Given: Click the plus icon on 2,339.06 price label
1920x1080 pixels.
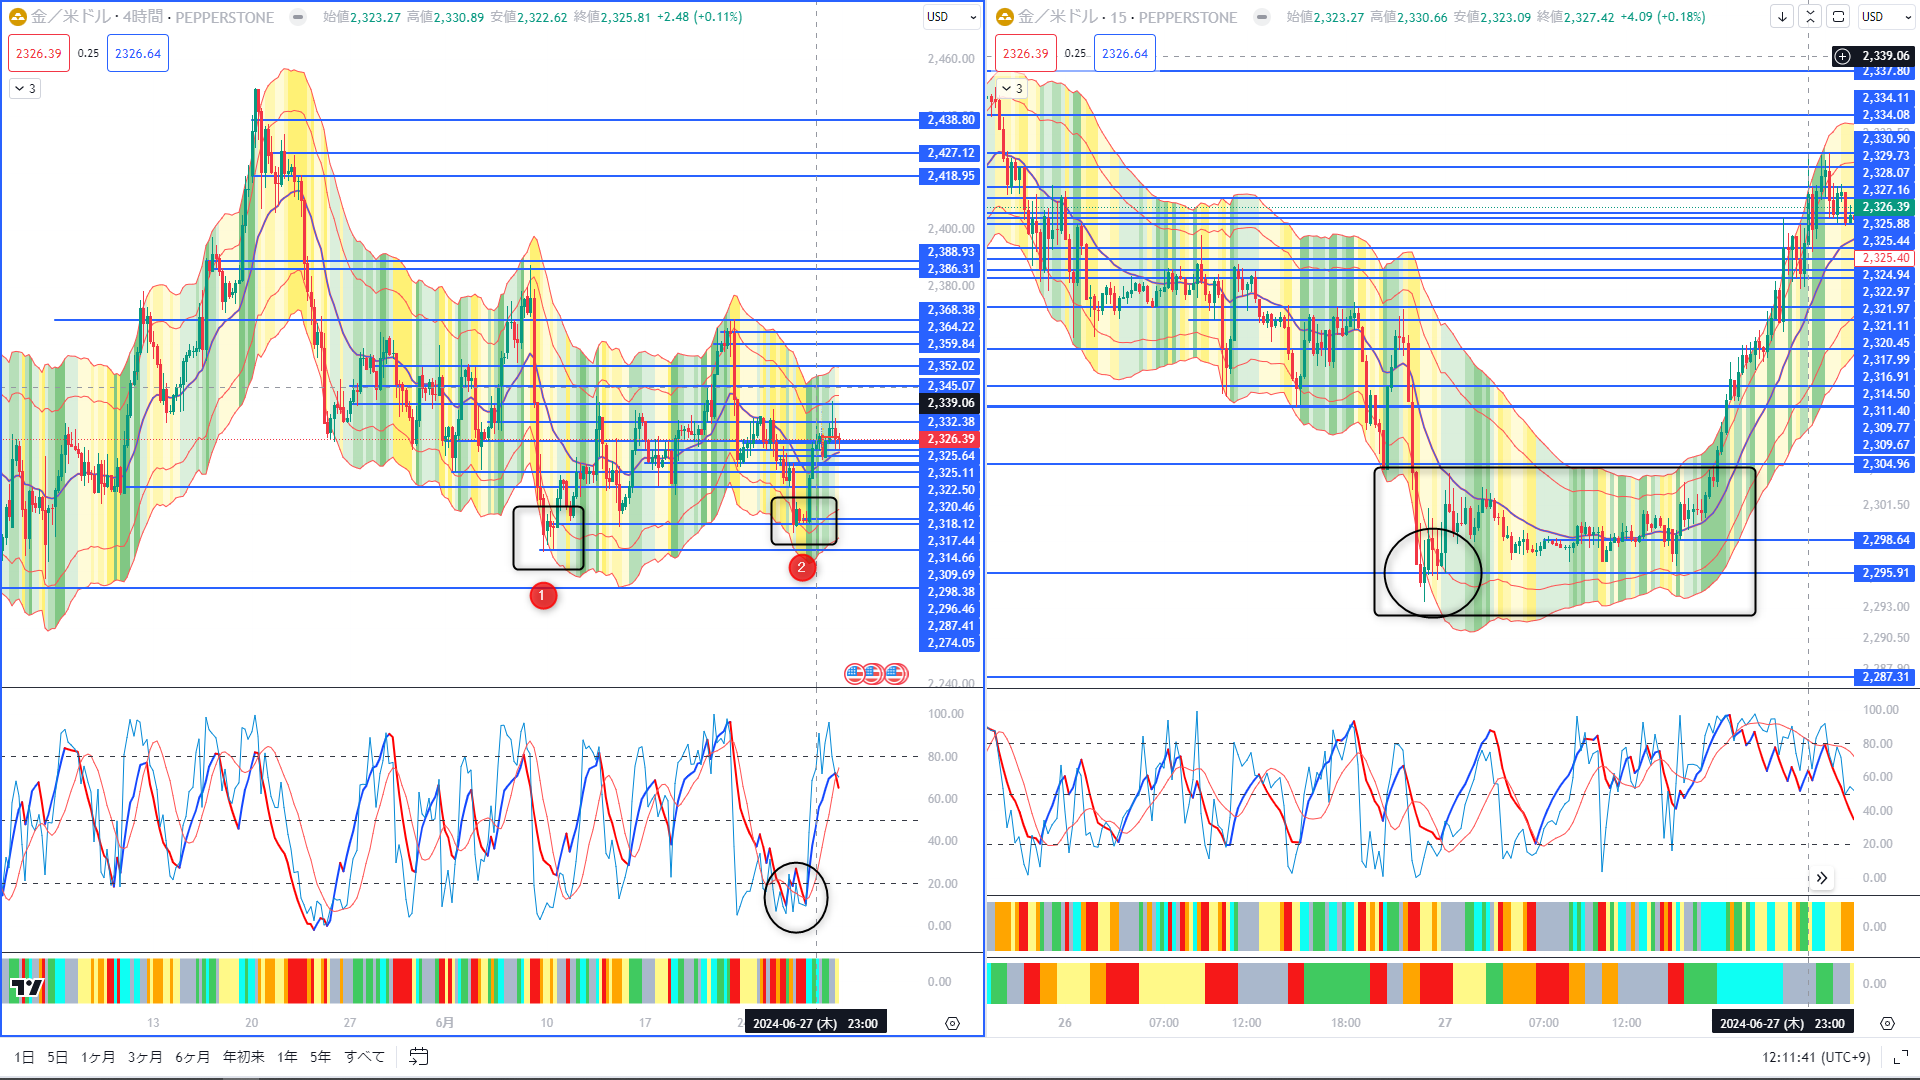Looking at the screenshot, I should [x=1843, y=56].
